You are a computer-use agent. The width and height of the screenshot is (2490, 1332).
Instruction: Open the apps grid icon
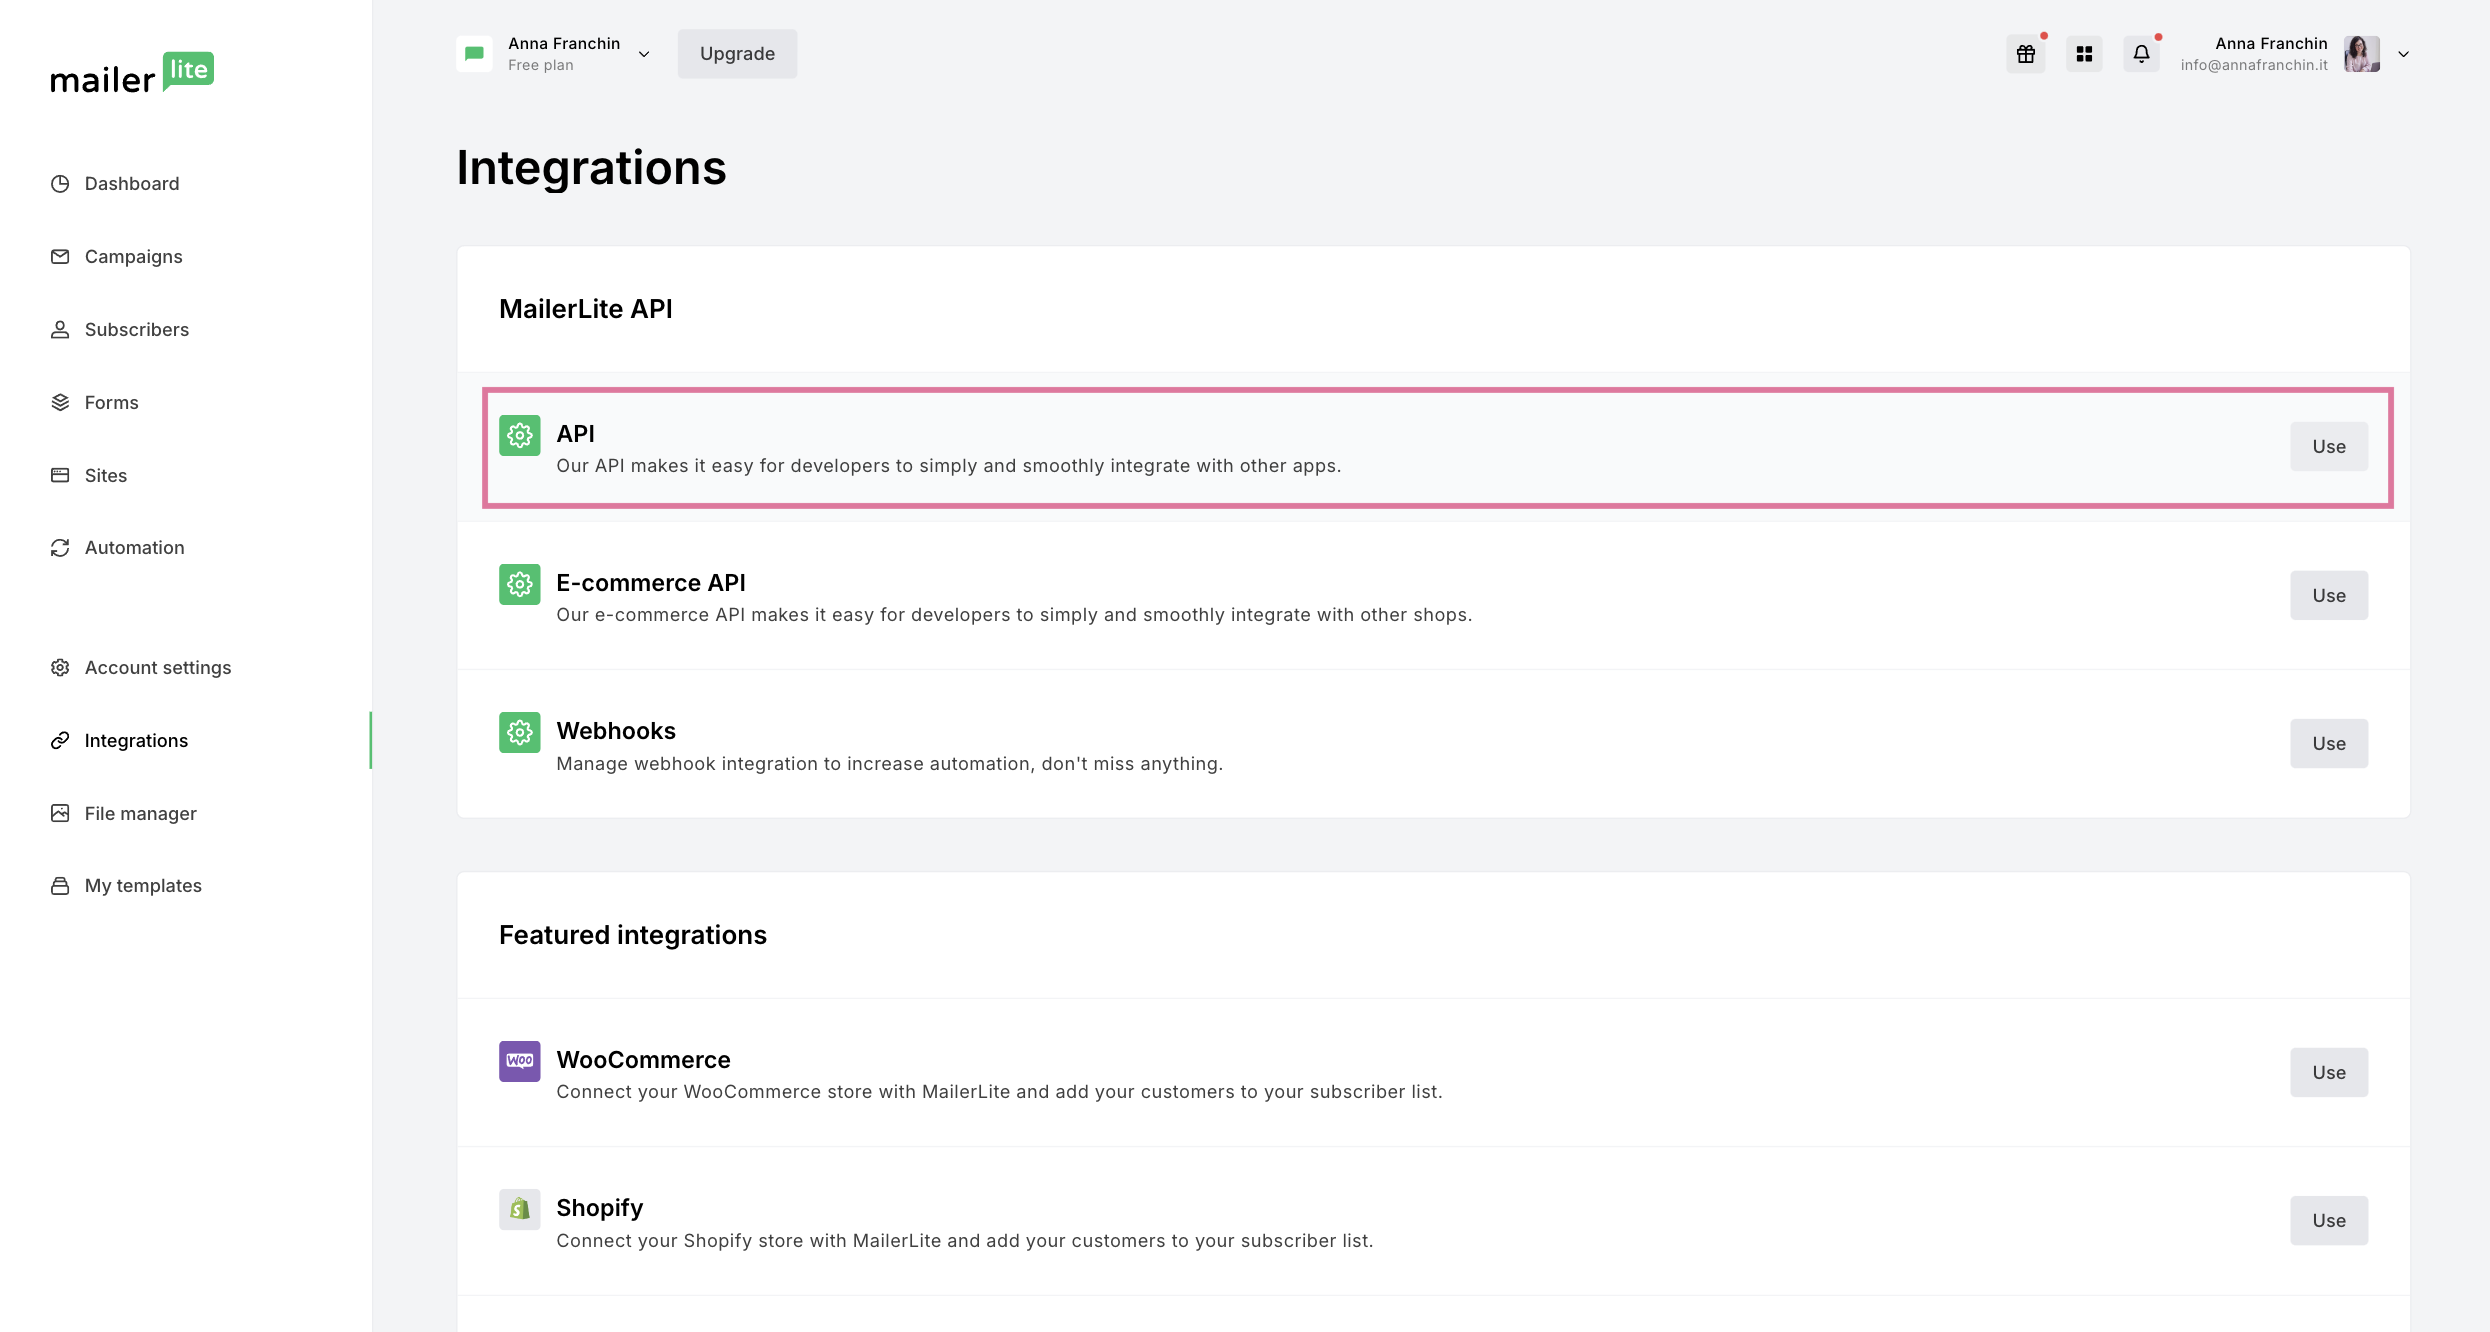point(2084,54)
